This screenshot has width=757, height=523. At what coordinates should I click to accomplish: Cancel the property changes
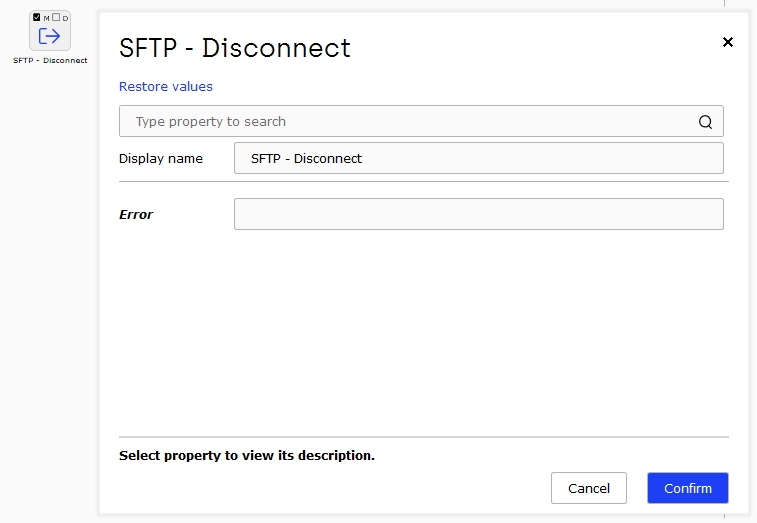pyautogui.click(x=589, y=488)
